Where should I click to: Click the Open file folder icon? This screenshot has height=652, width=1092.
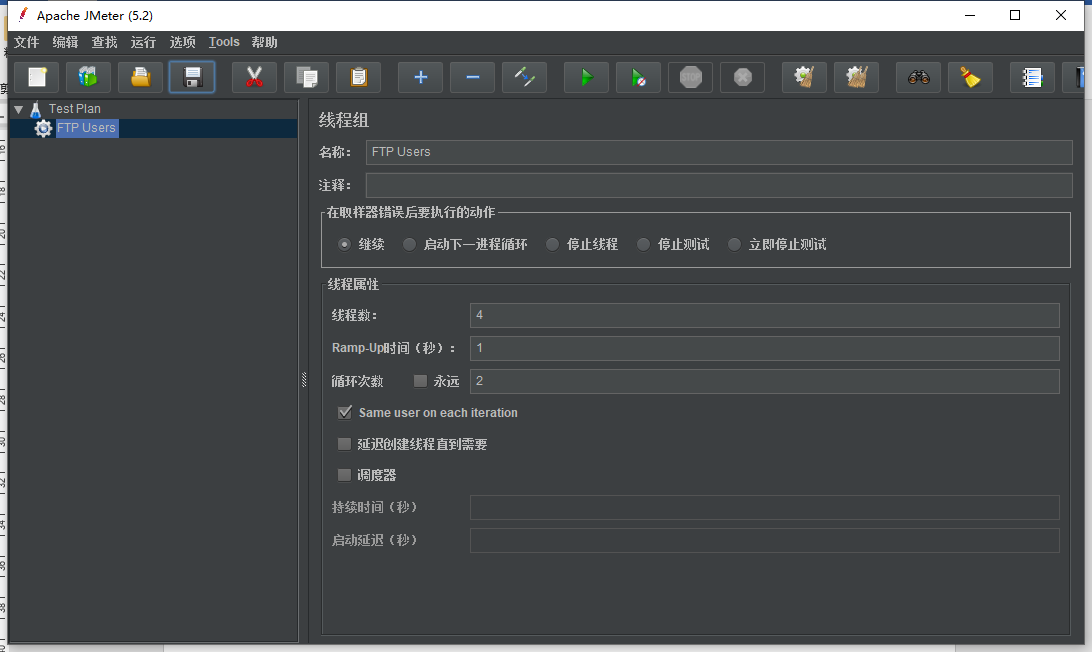coord(141,77)
